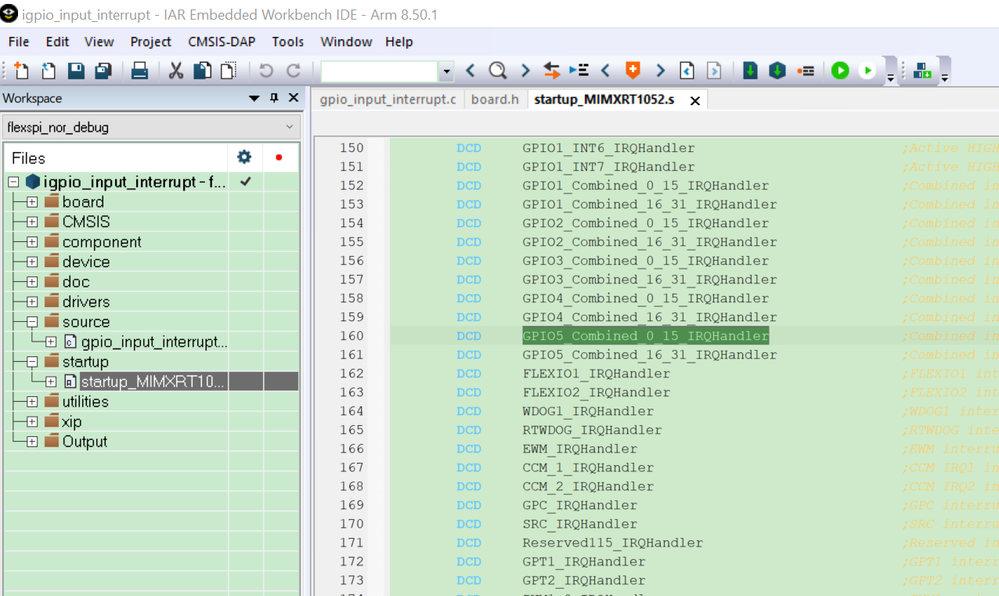
Task: Open the View menu
Action: click(x=99, y=41)
